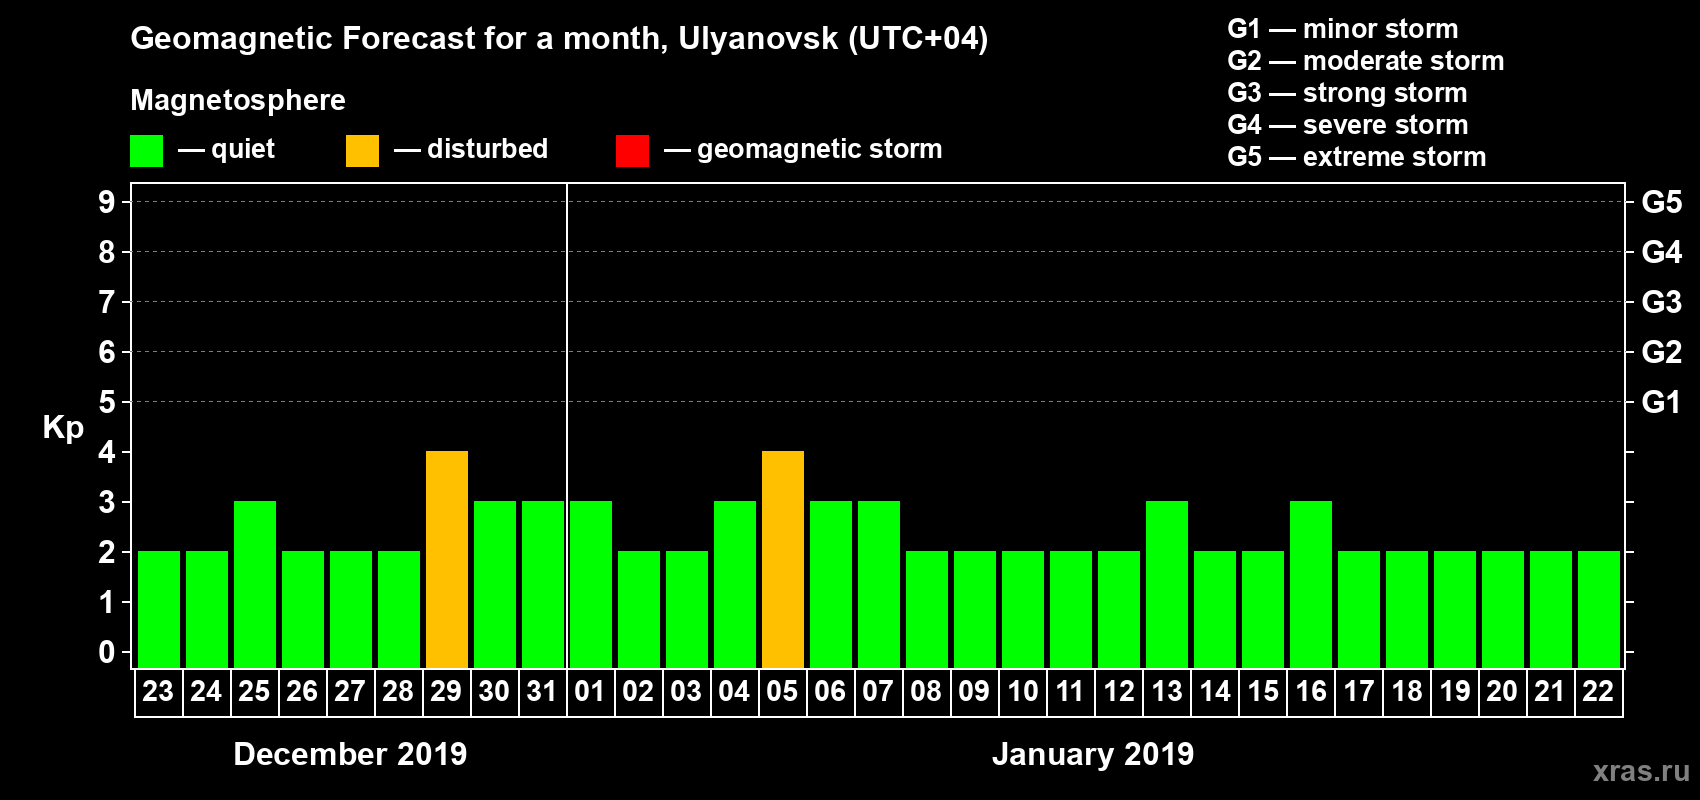Click date label 10 on the axis

1022,691
